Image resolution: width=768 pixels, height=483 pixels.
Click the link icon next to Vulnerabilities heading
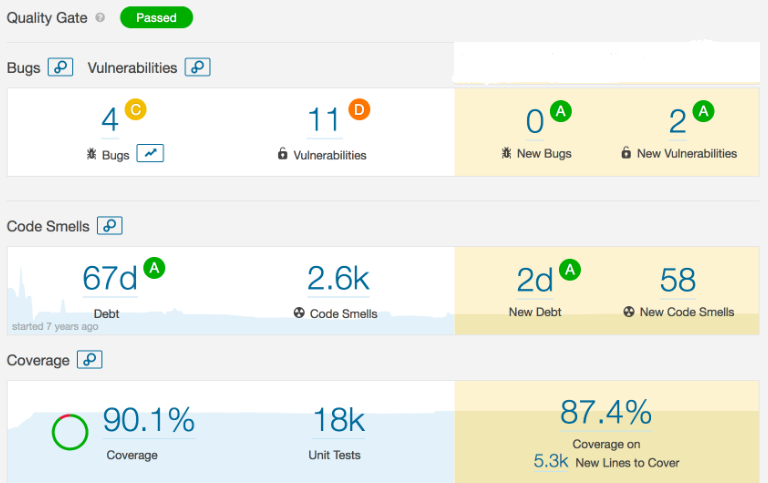tap(198, 68)
